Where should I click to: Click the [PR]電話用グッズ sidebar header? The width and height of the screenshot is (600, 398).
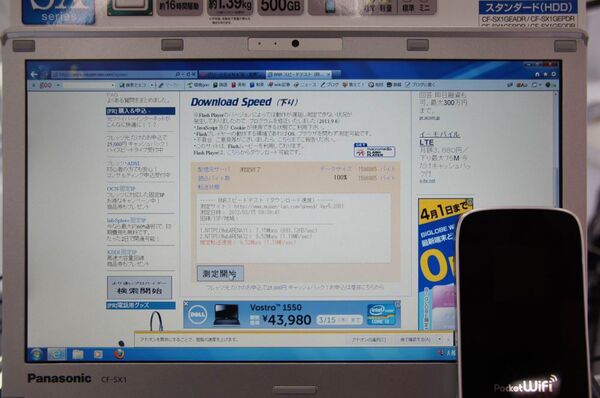coord(140,305)
